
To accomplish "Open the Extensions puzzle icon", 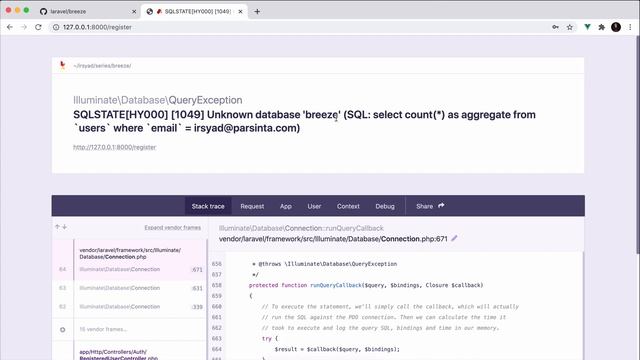I will (x=602, y=27).
